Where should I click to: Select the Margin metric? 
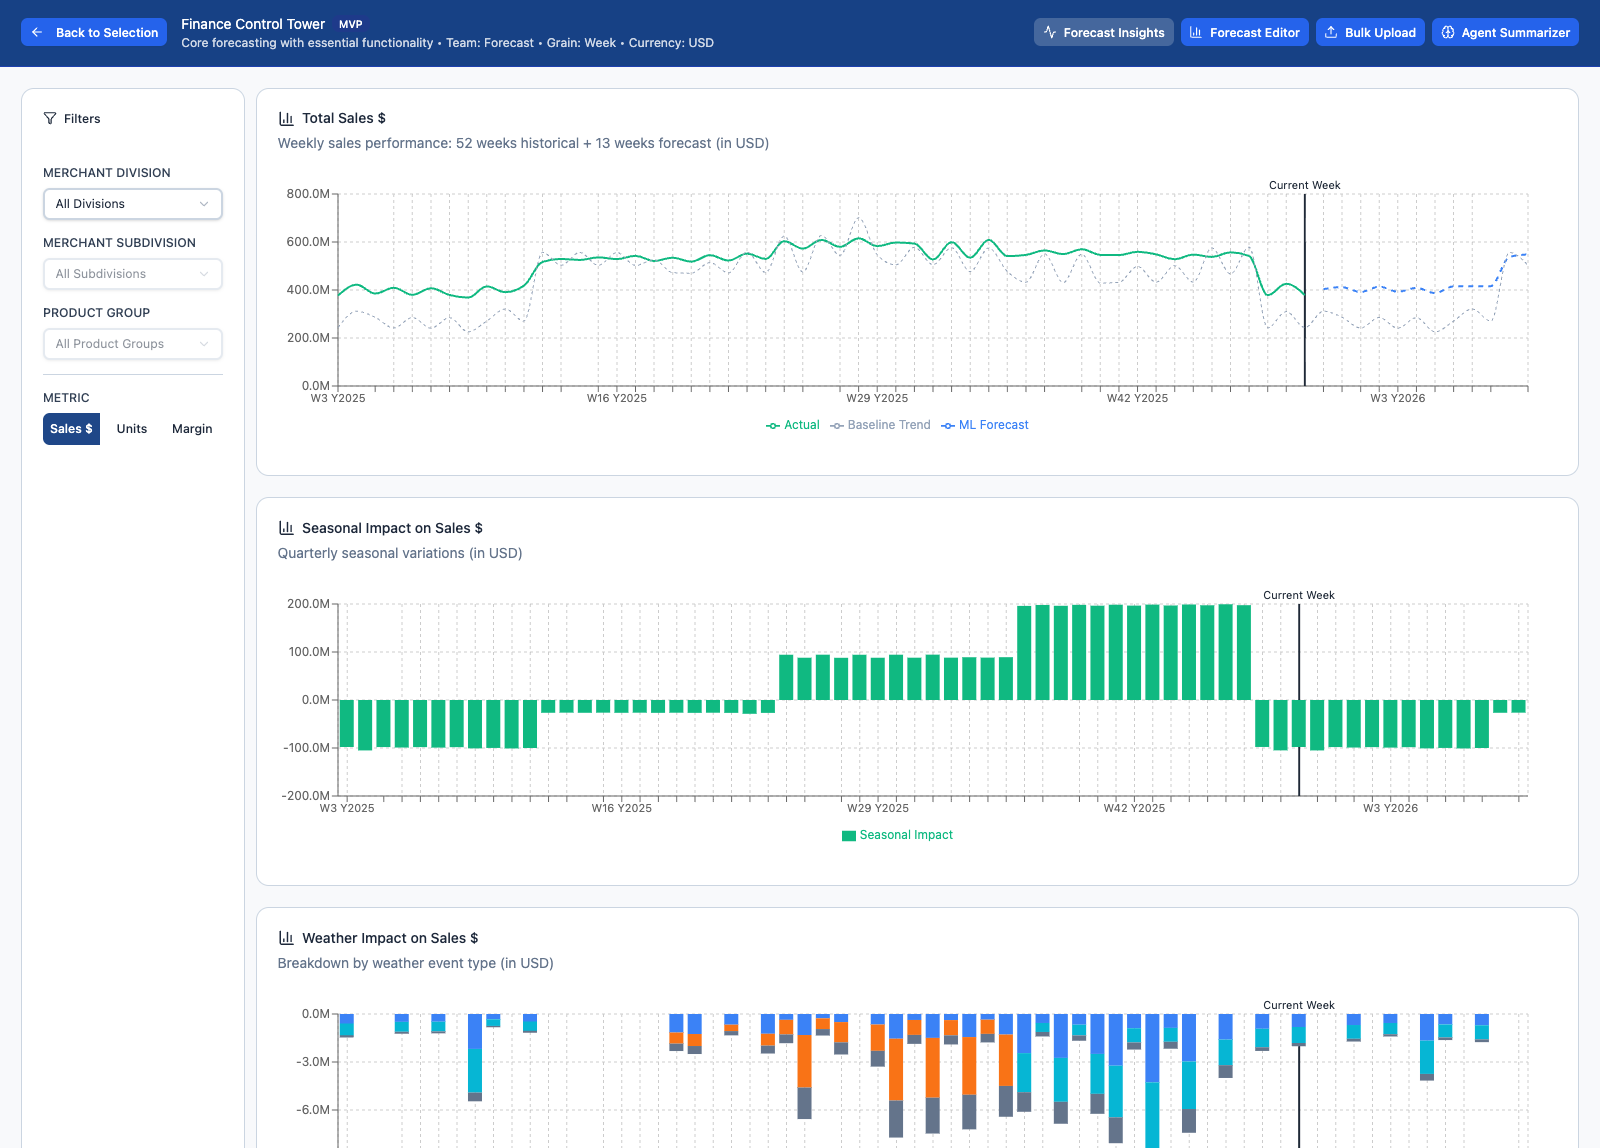pos(191,428)
